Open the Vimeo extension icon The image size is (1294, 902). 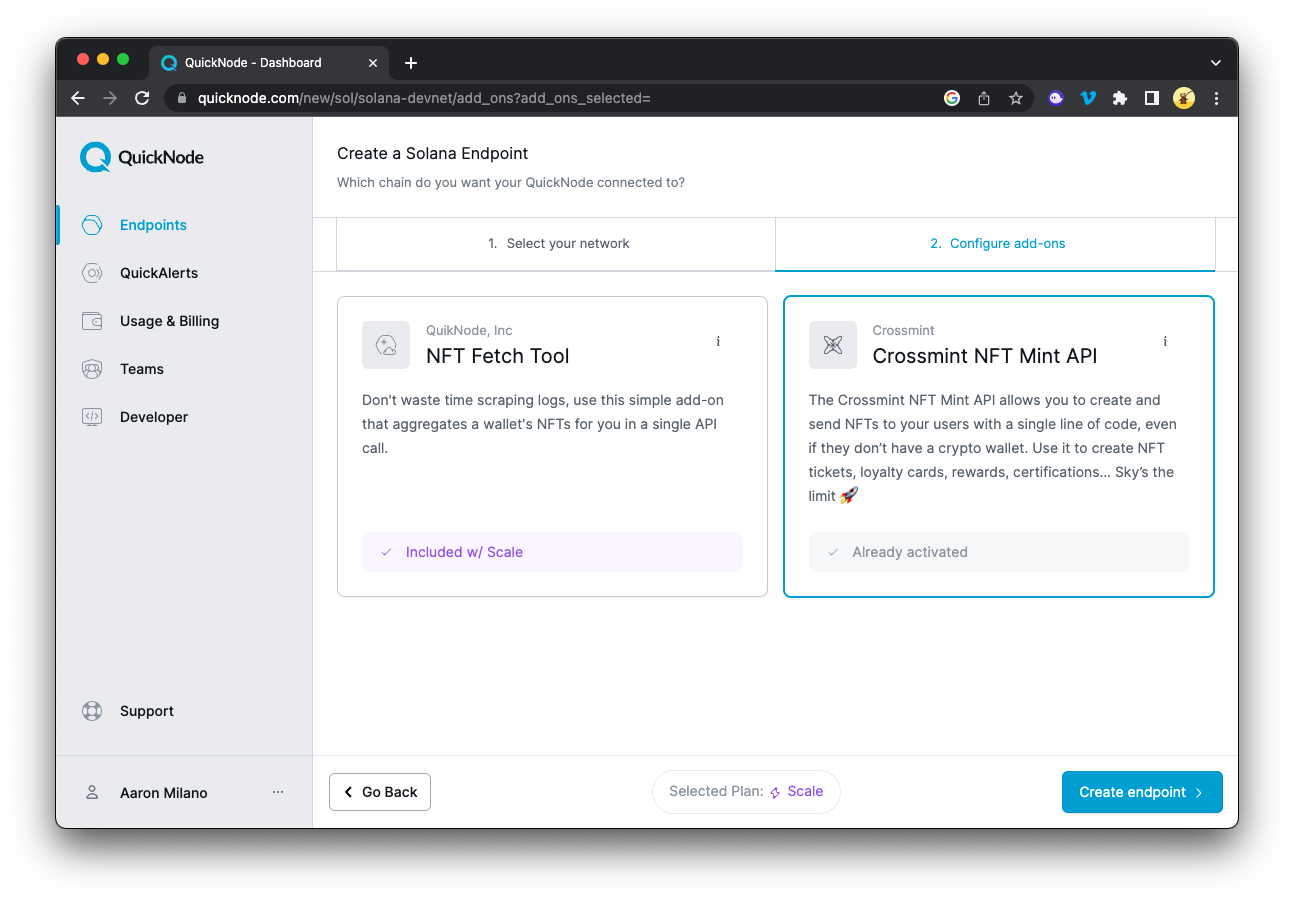pos(1088,98)
